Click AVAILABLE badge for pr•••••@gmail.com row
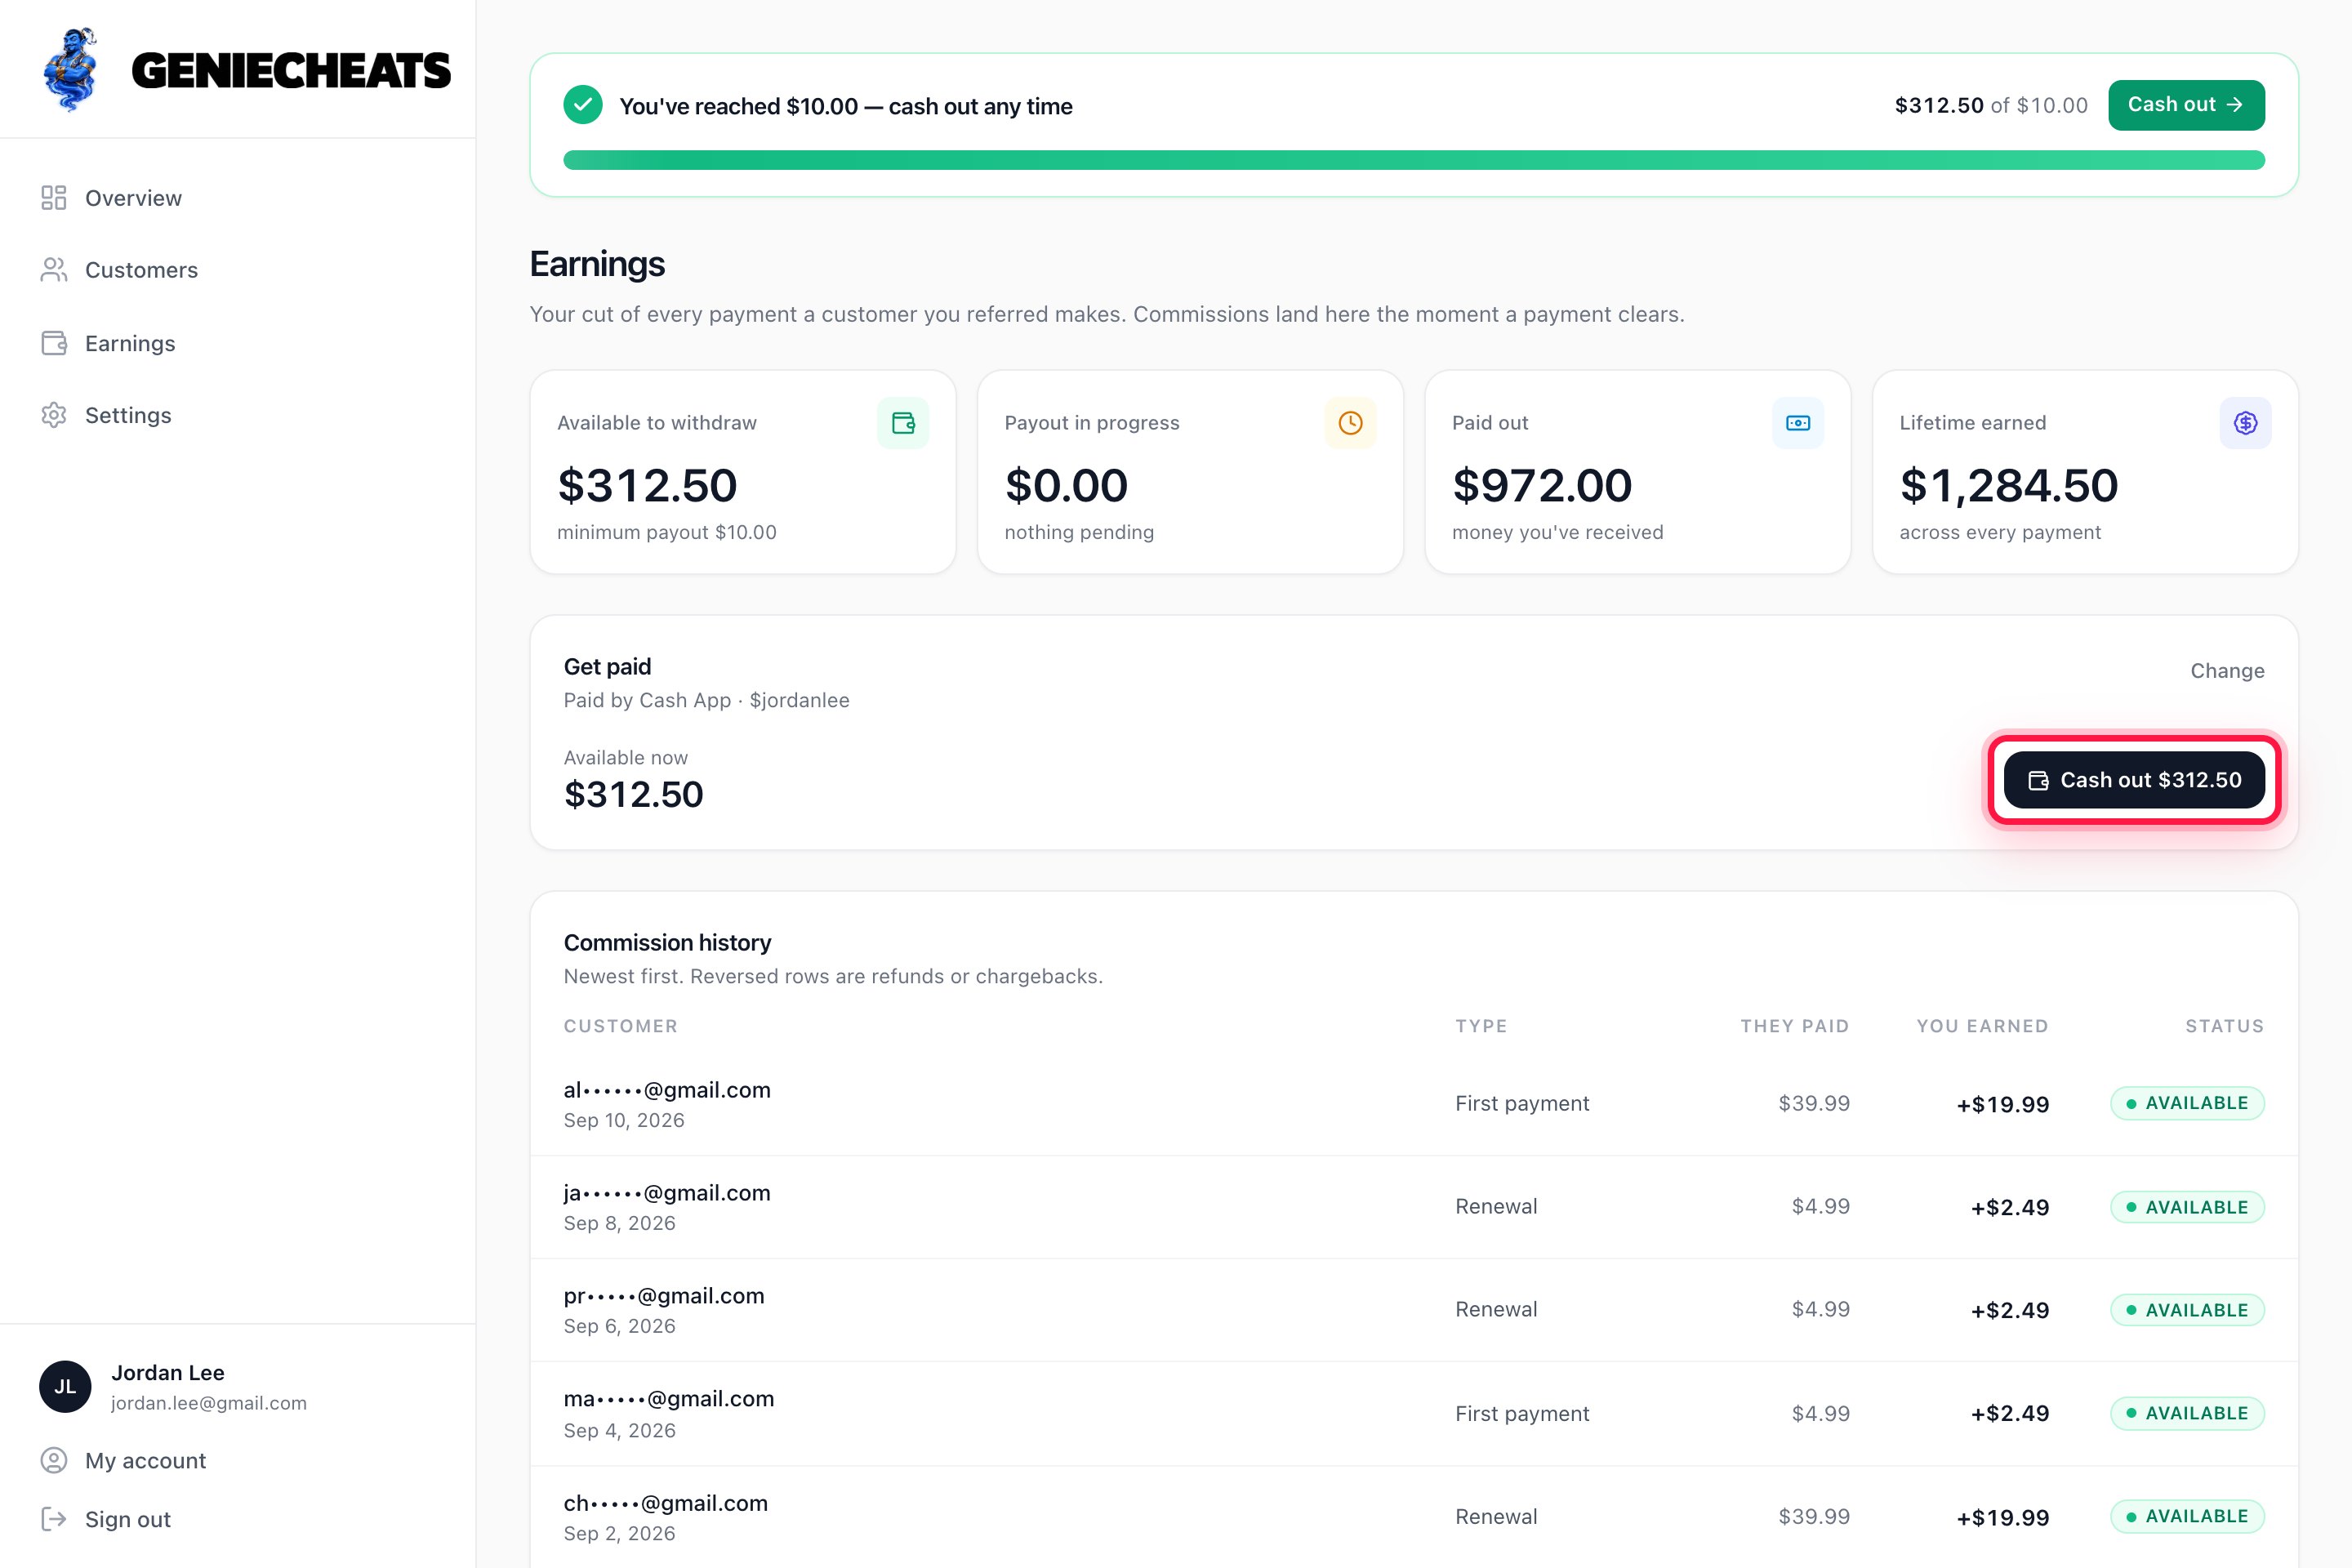The height and width of the screenshot is (1568, 2352). 2187,1310
